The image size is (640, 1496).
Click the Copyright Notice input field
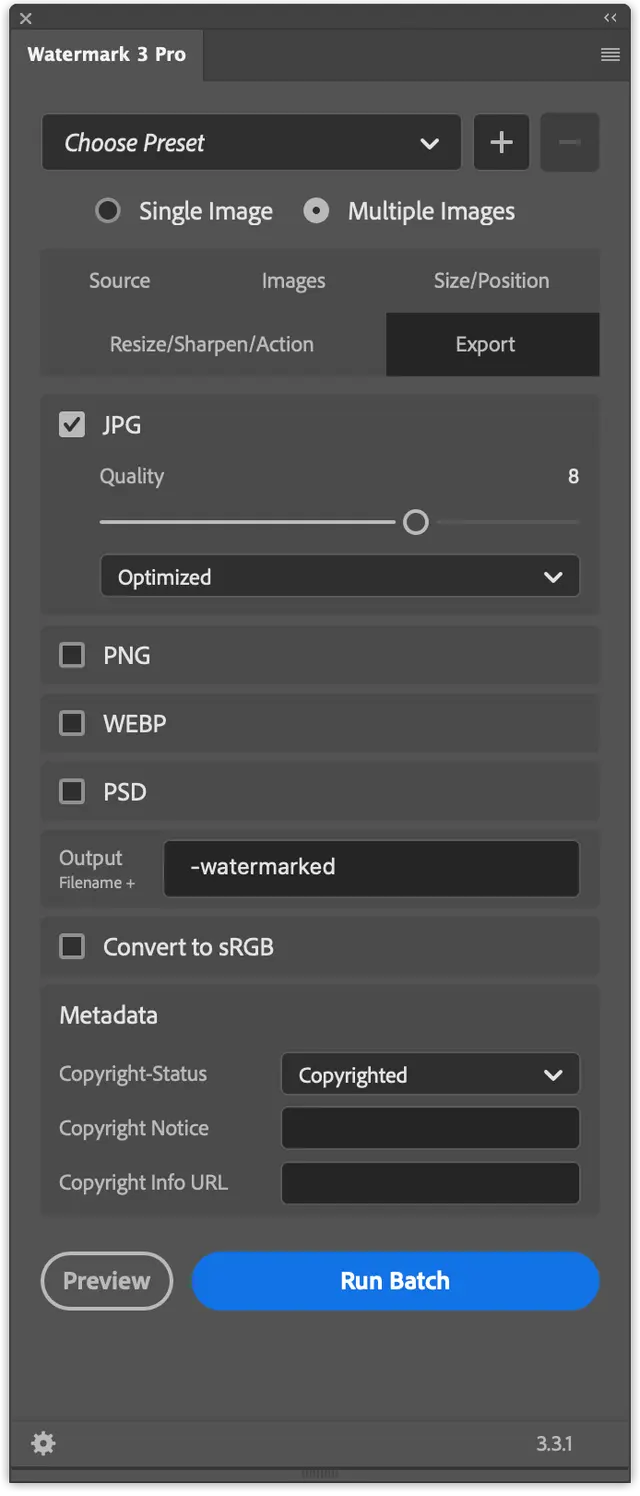[430, 1128]
